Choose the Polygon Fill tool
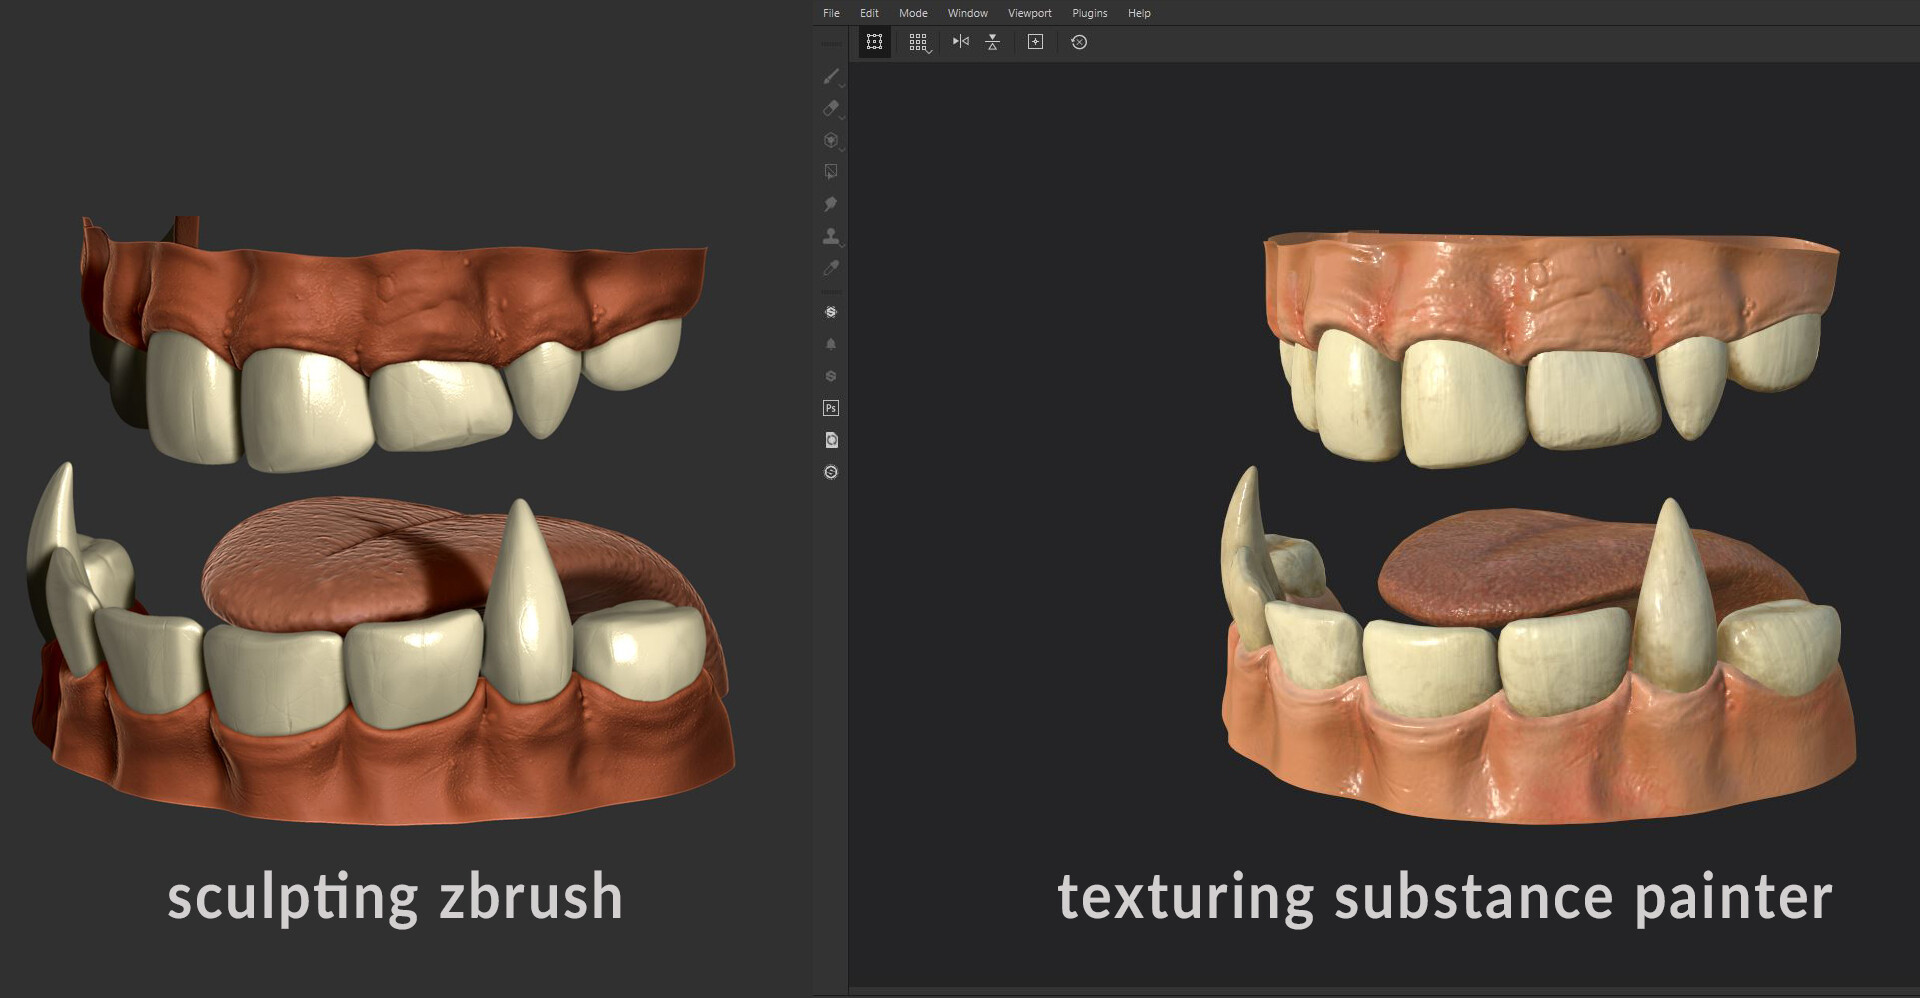Image resolution: width=1920 pixels, height=998 pixels. 831,171
